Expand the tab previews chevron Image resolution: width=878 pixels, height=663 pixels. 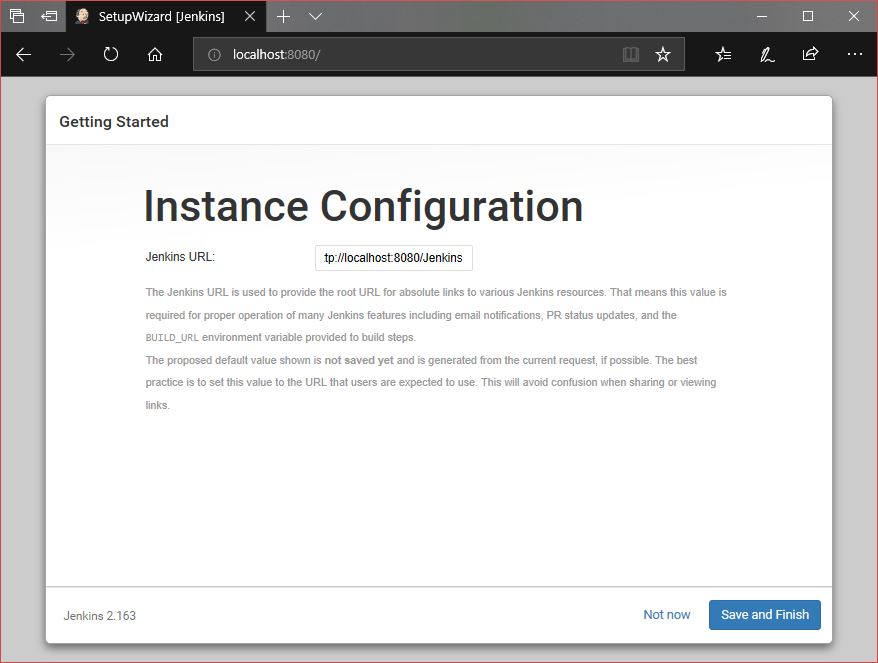(316, 17)
